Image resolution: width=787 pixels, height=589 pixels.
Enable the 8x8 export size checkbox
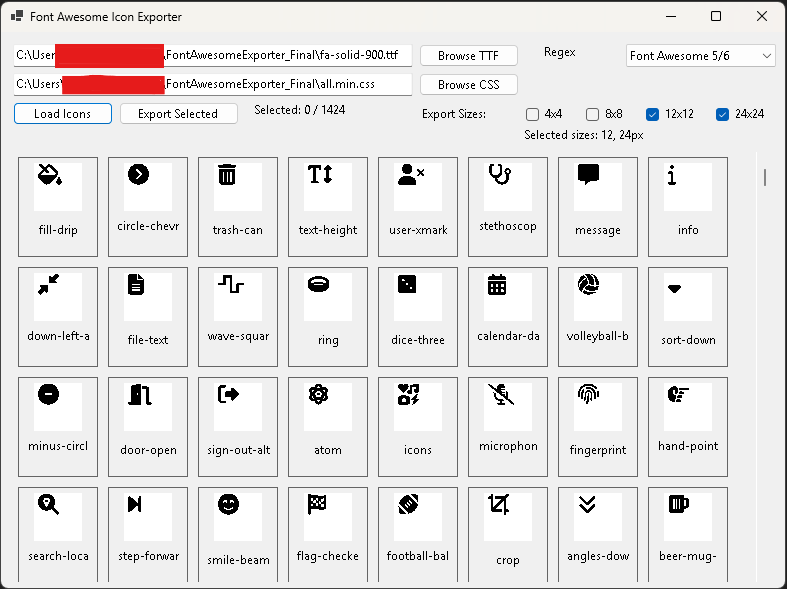click(x=592, y=114)
